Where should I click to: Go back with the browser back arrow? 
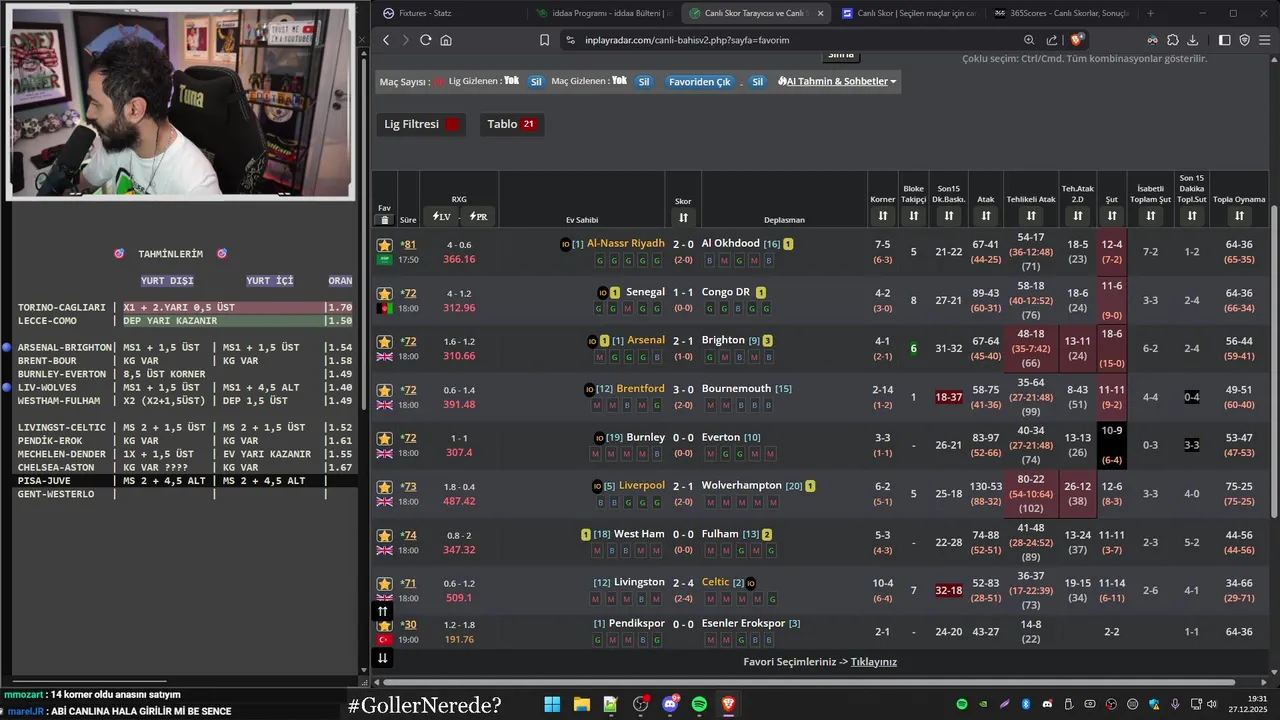click(x=386, y=40)
